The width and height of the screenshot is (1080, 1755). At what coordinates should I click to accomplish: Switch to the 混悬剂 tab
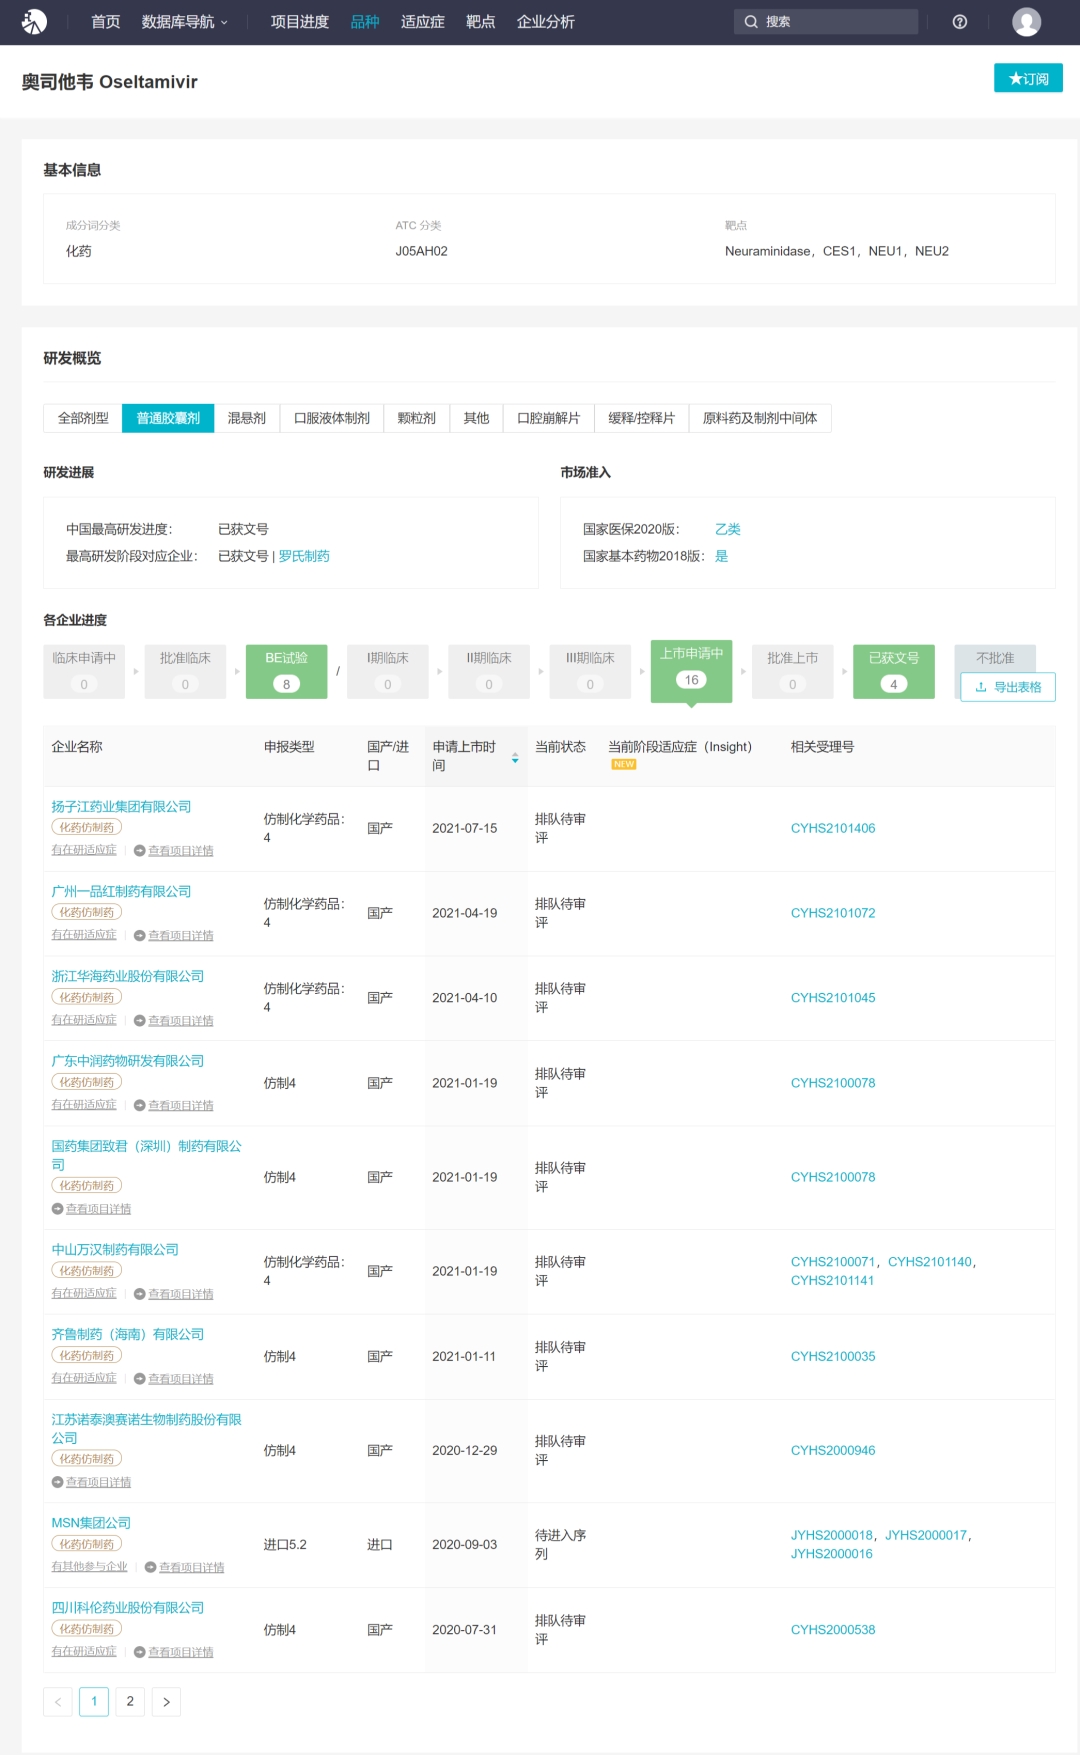[247, 418]
